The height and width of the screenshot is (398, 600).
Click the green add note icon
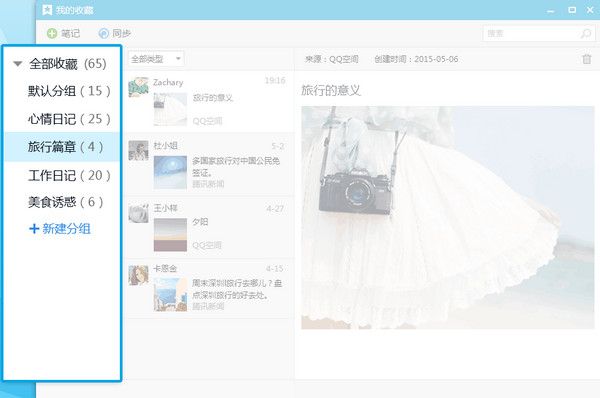click(52, 34)
